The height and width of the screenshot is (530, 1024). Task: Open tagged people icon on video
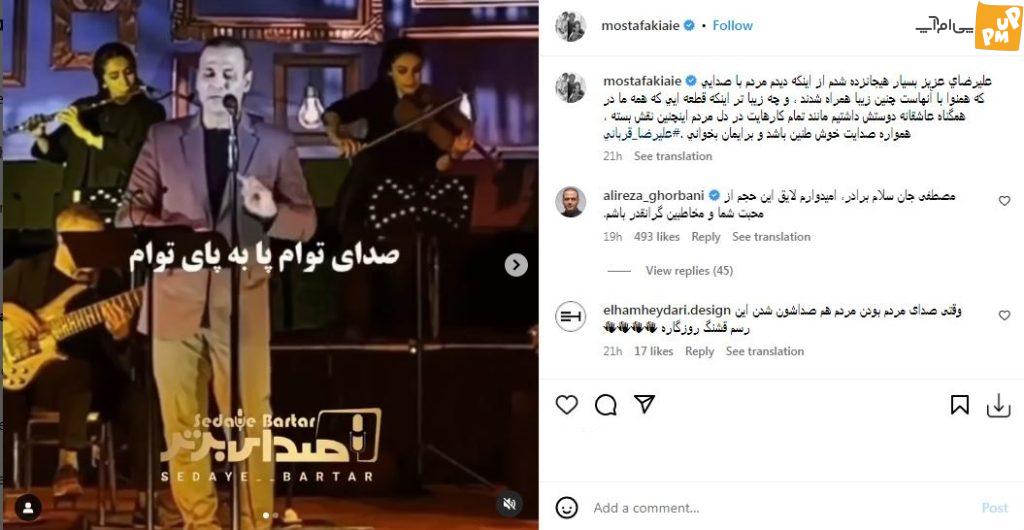tap(28, 507)
